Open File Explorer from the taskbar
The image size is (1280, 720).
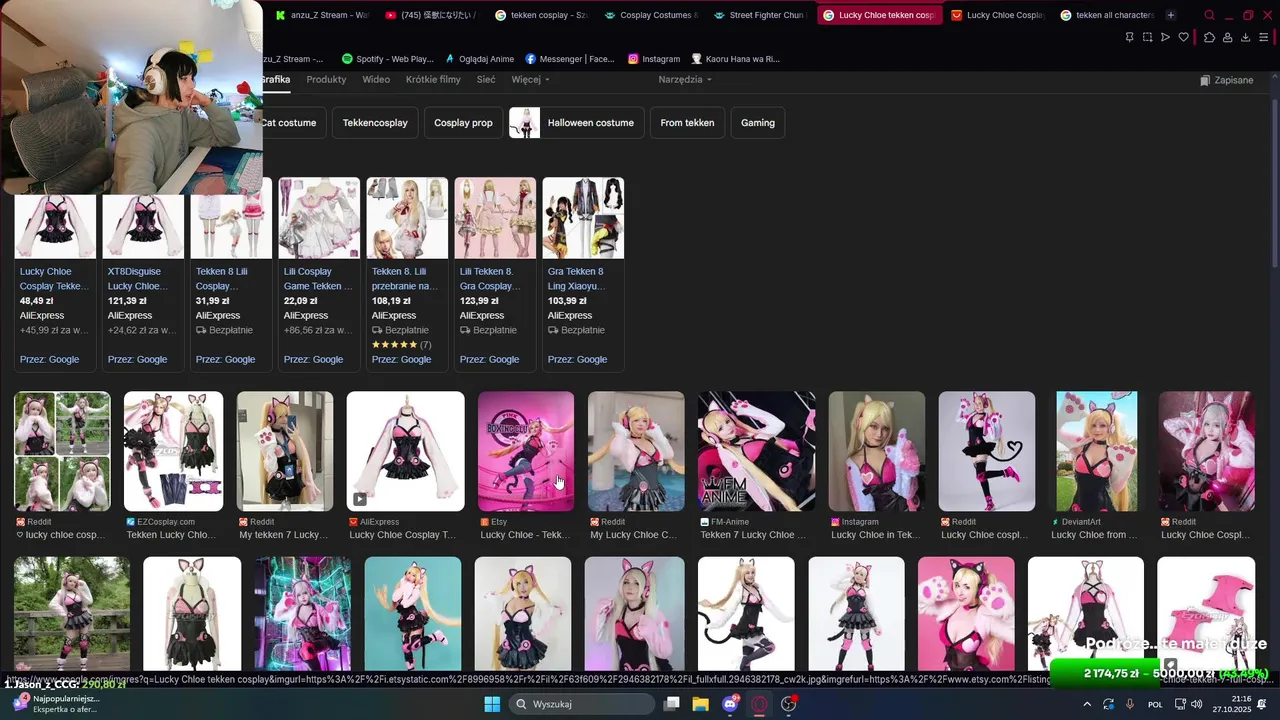701,704
